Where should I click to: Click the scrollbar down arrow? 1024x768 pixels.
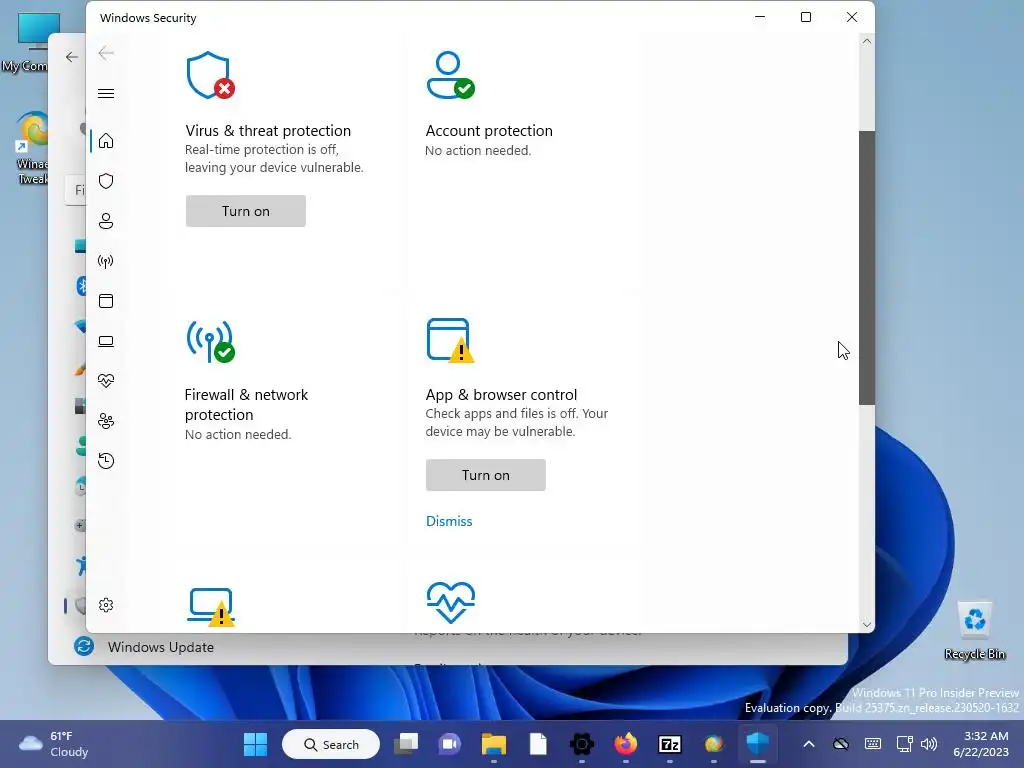click(x=867, y=624)
